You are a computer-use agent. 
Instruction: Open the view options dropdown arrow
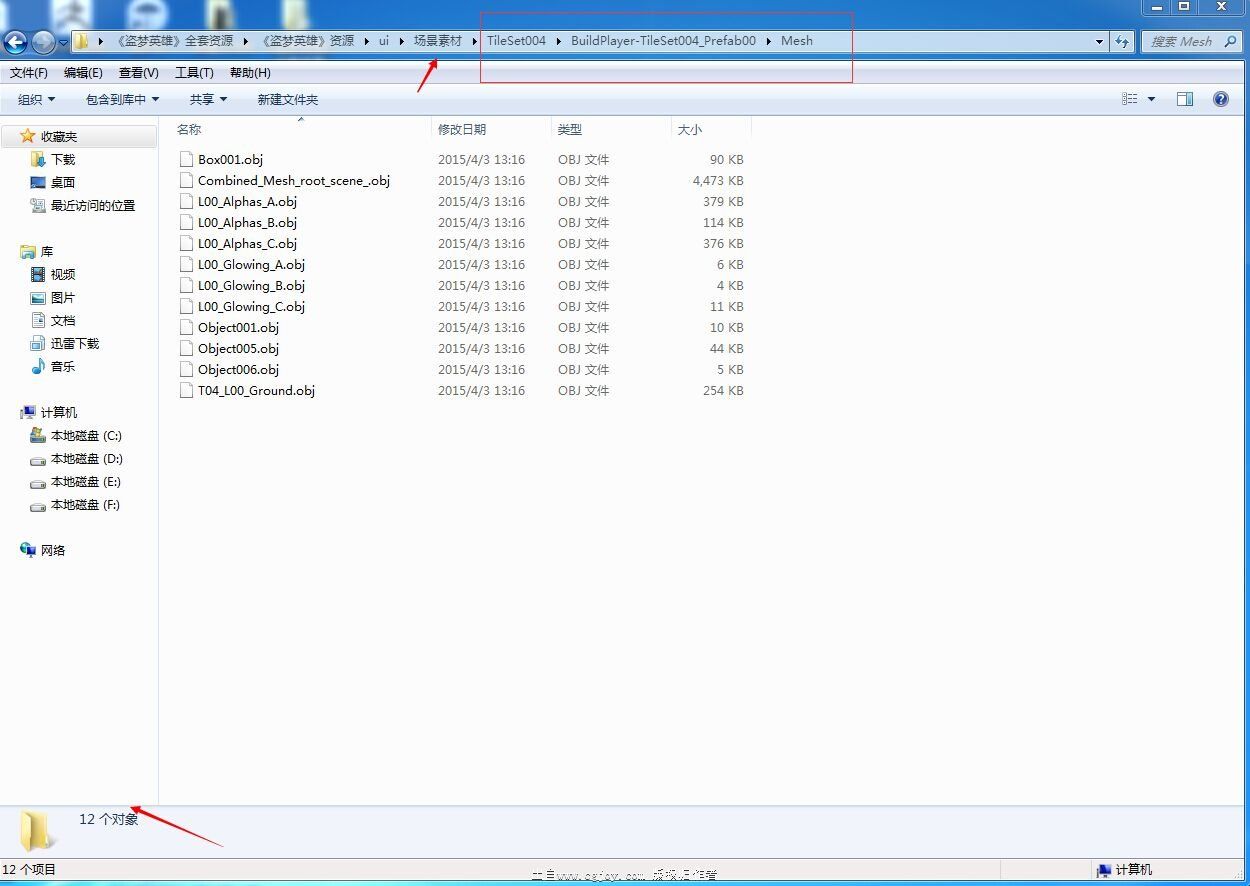[x=1151, y=99]
